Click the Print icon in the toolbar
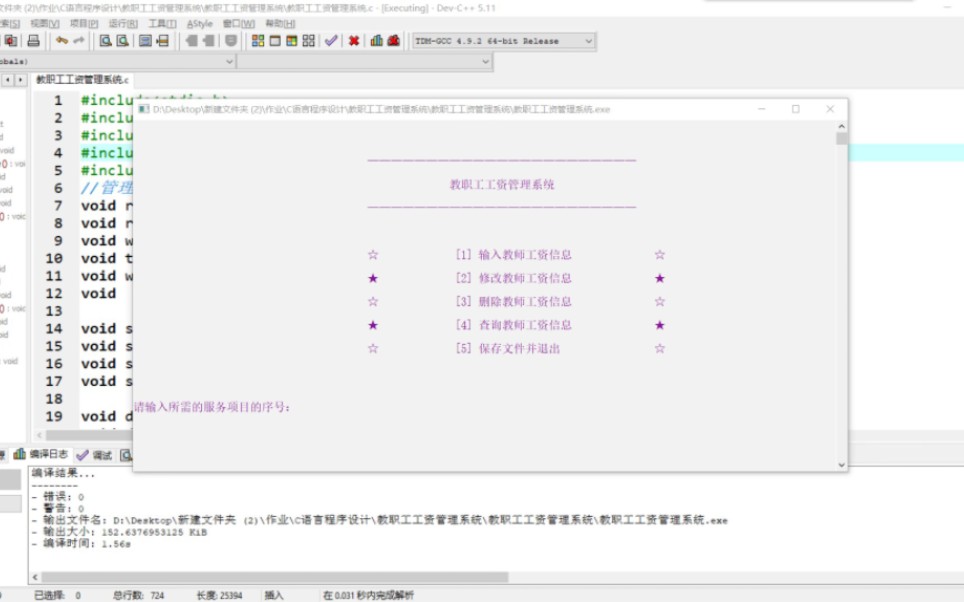964x602 pixels. pos(33,40)
